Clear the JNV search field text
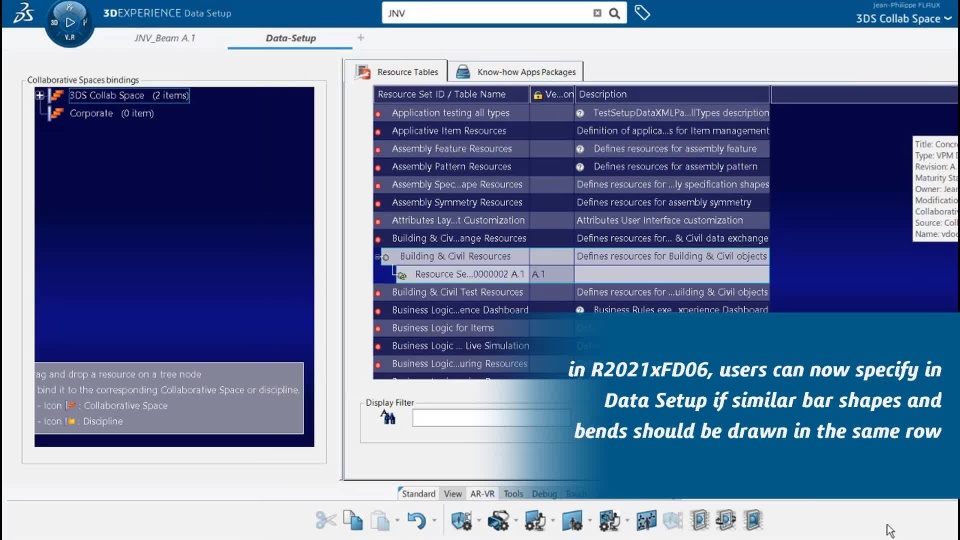 (597, 13)
